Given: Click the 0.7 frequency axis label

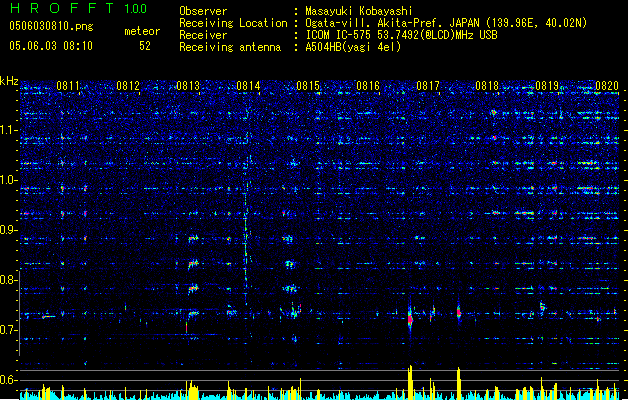Looking at the screenshot, I should [9, 330].
